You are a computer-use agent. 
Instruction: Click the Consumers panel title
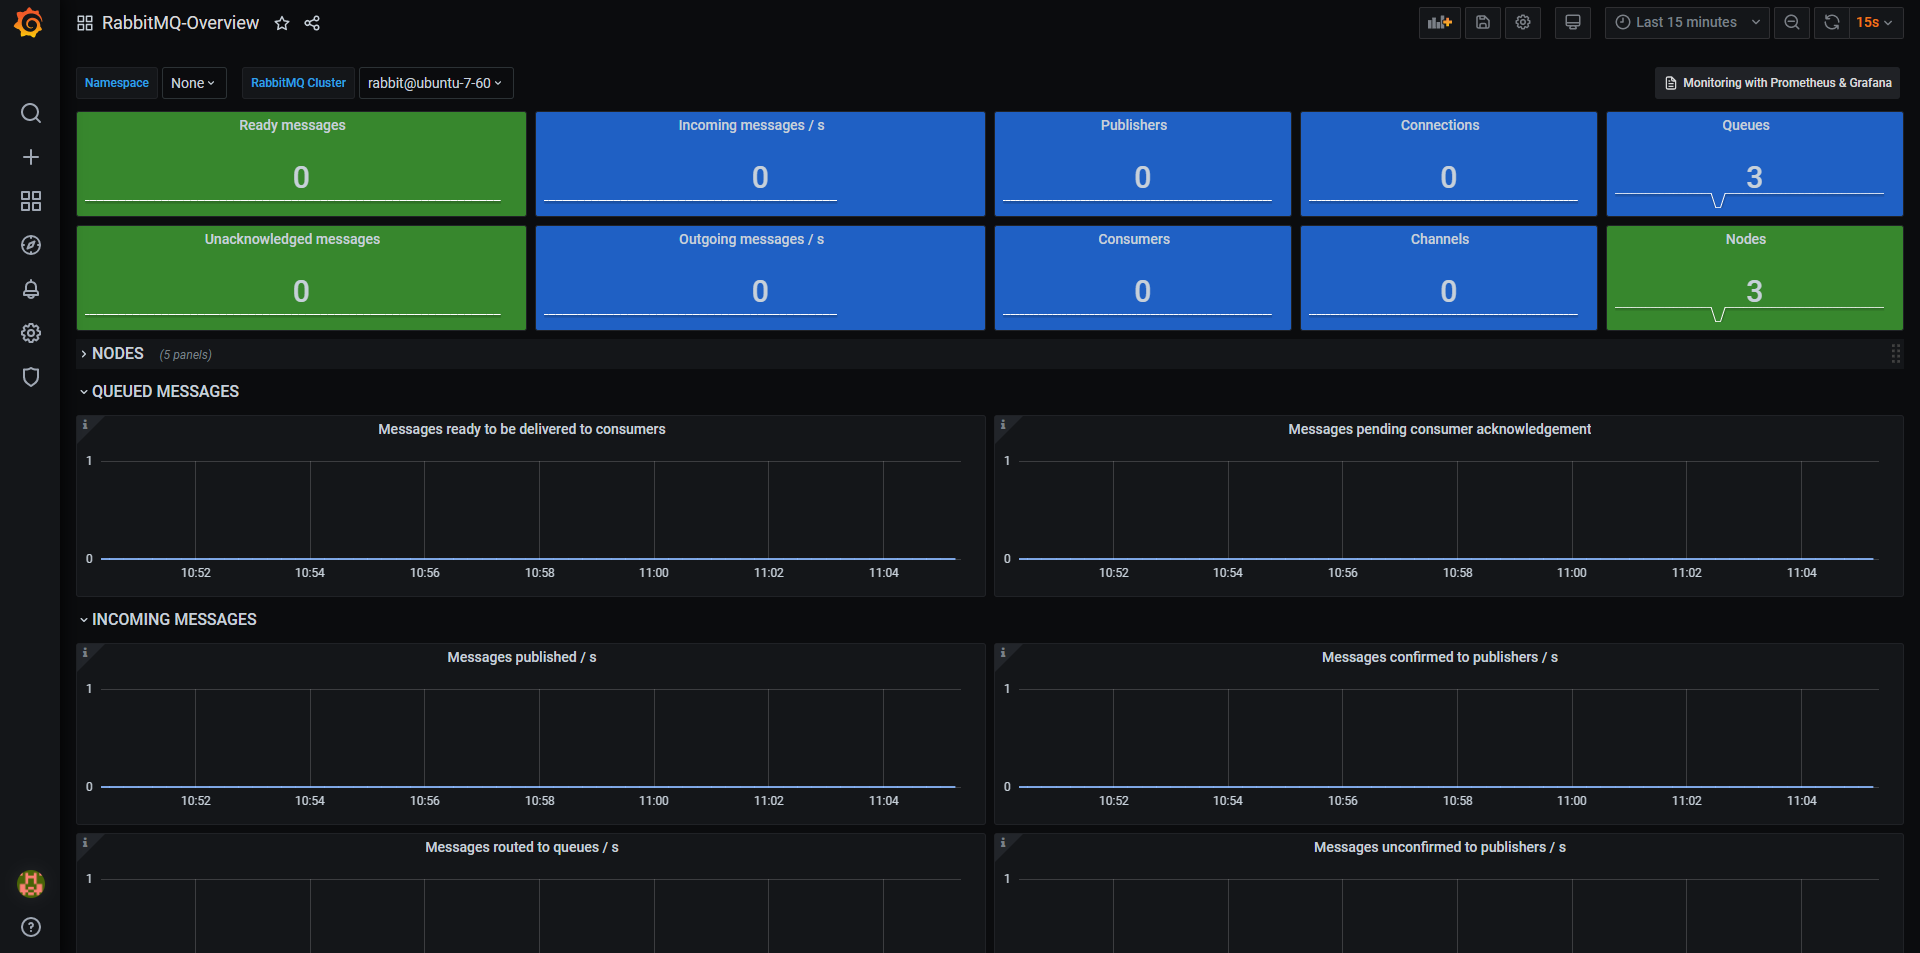point(1134,239)
